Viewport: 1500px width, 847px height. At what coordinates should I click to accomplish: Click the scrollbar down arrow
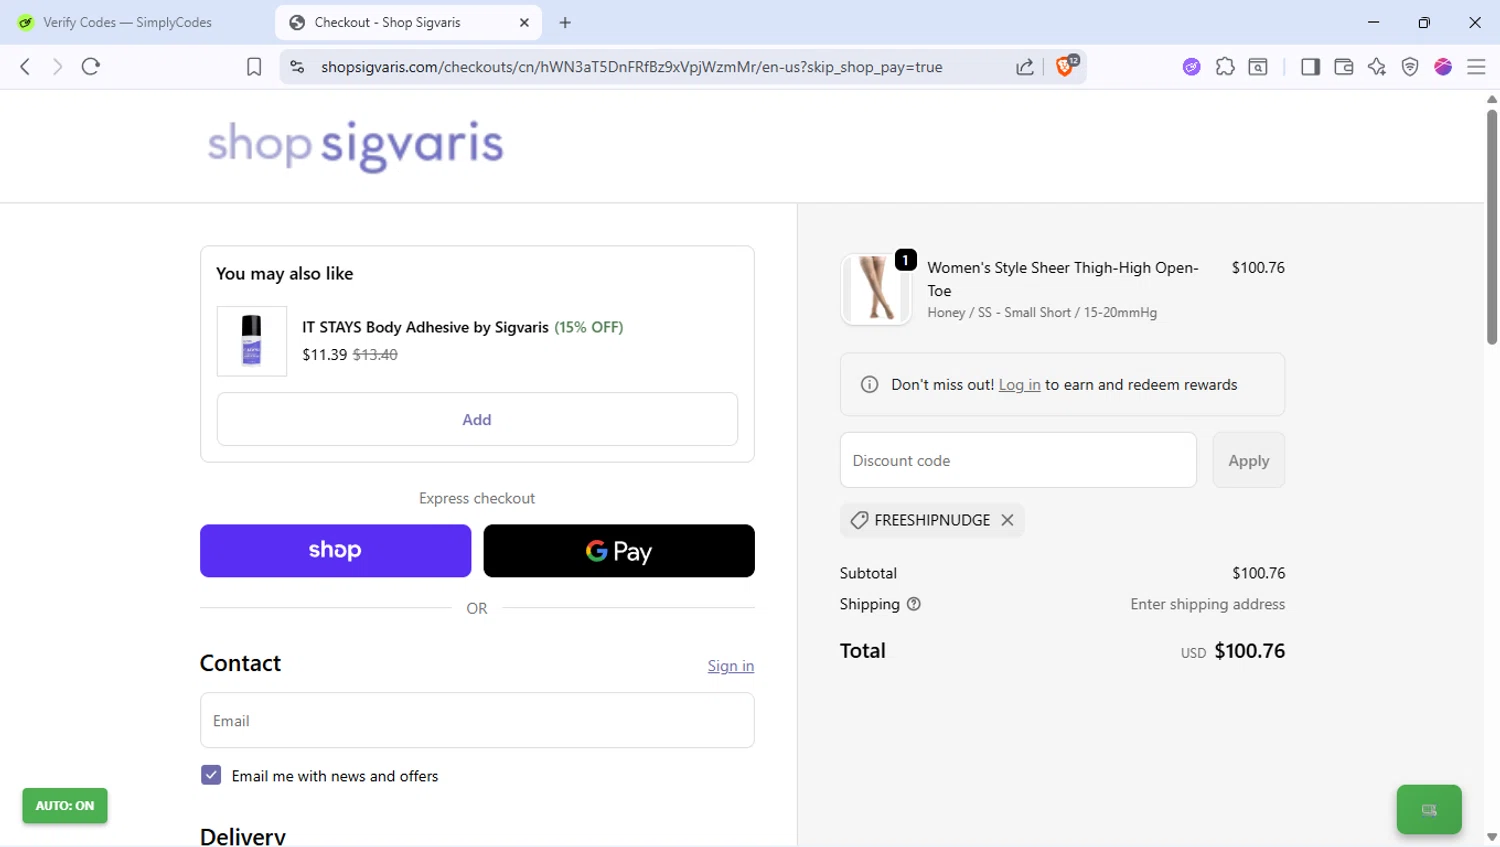(x=1492, y=837)
